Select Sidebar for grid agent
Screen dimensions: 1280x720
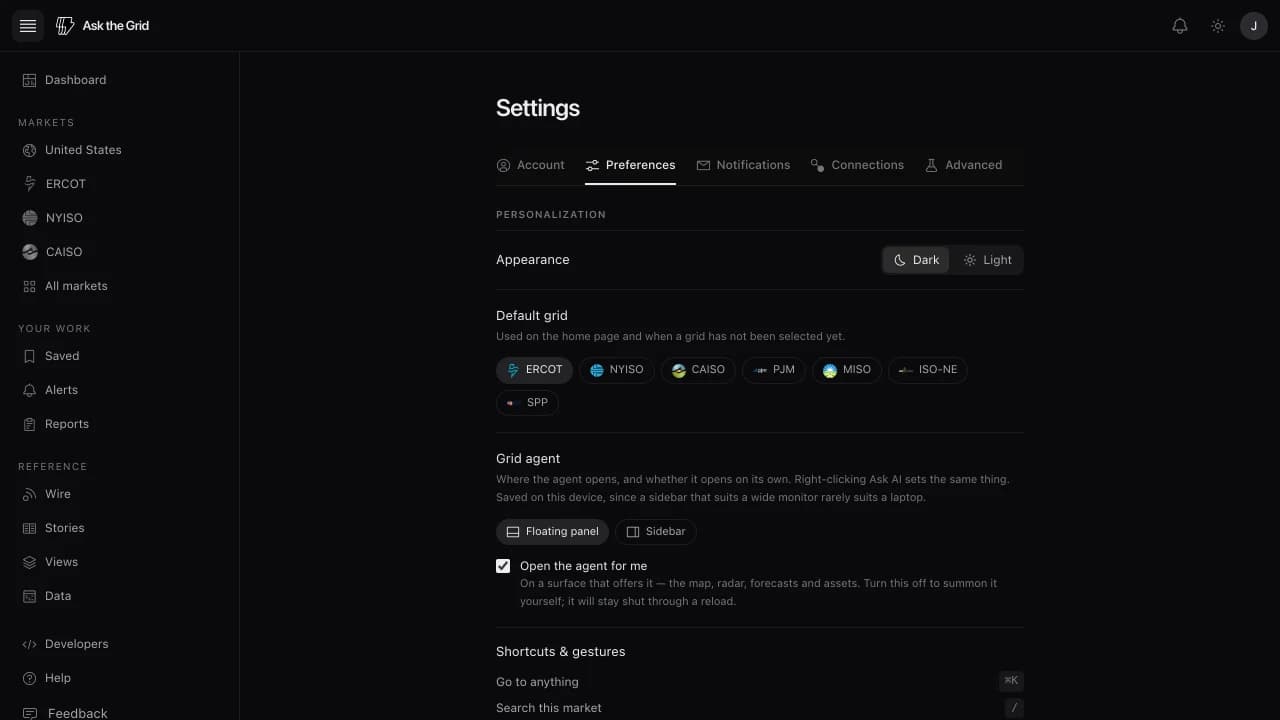click(656, 532)
